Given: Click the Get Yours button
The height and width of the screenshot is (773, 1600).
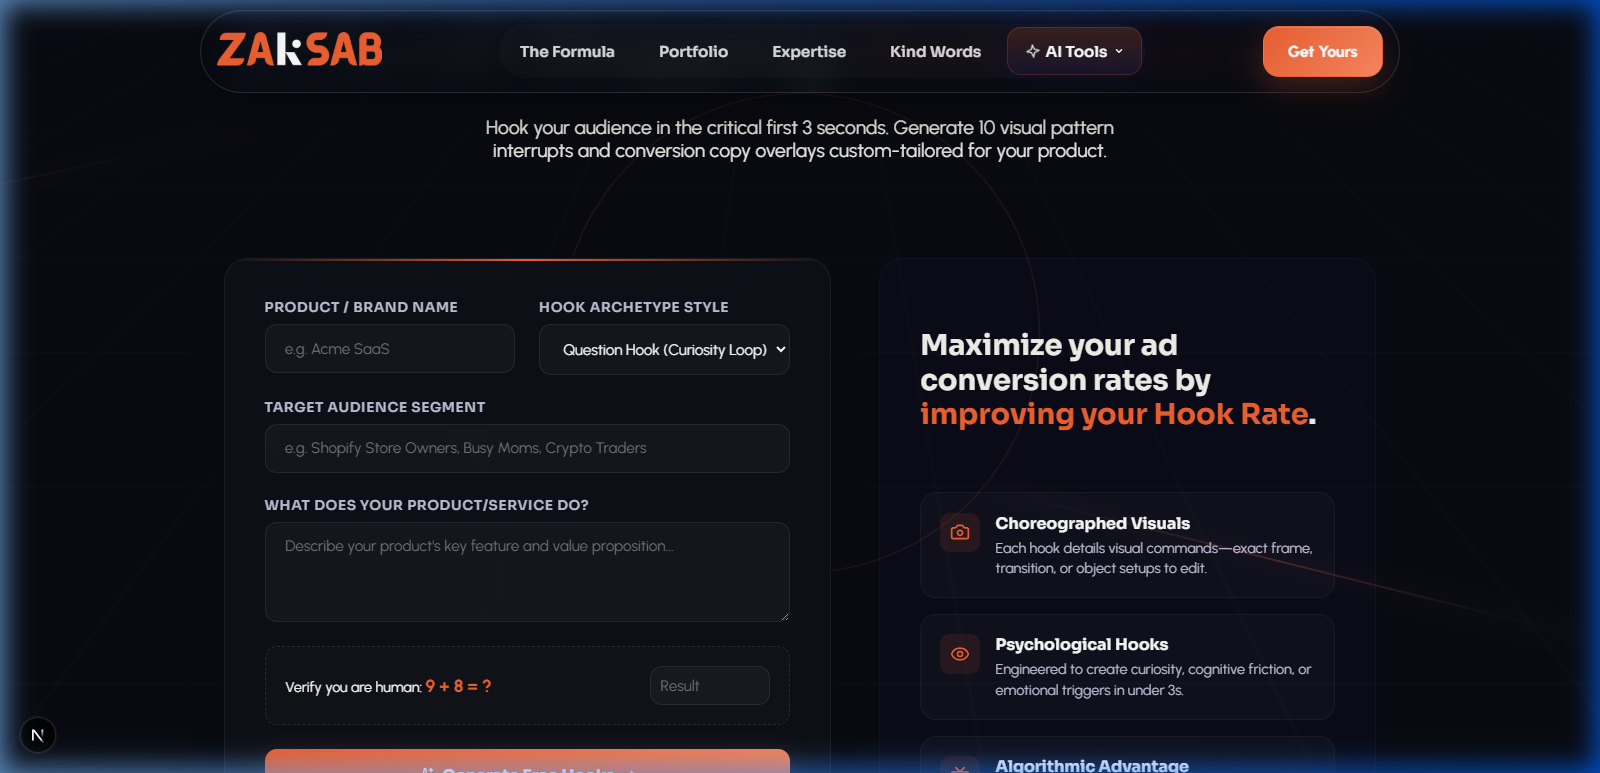Looking at the screenshot, I should tap(1322, 51).
